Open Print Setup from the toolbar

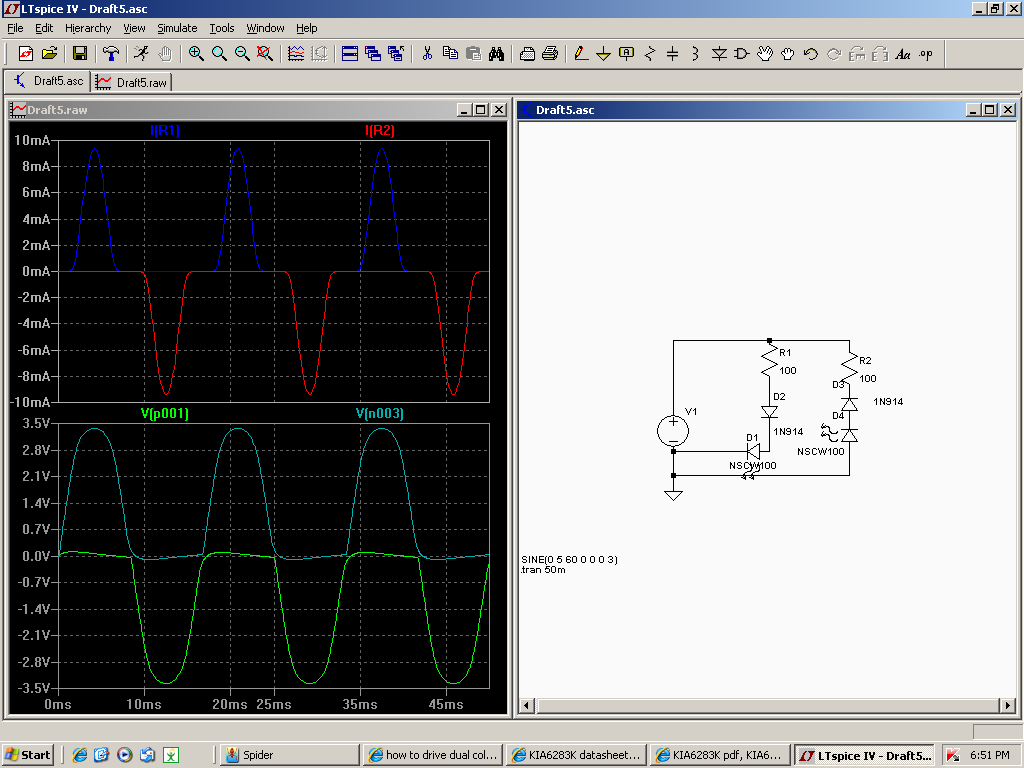[x=527, y=54]
